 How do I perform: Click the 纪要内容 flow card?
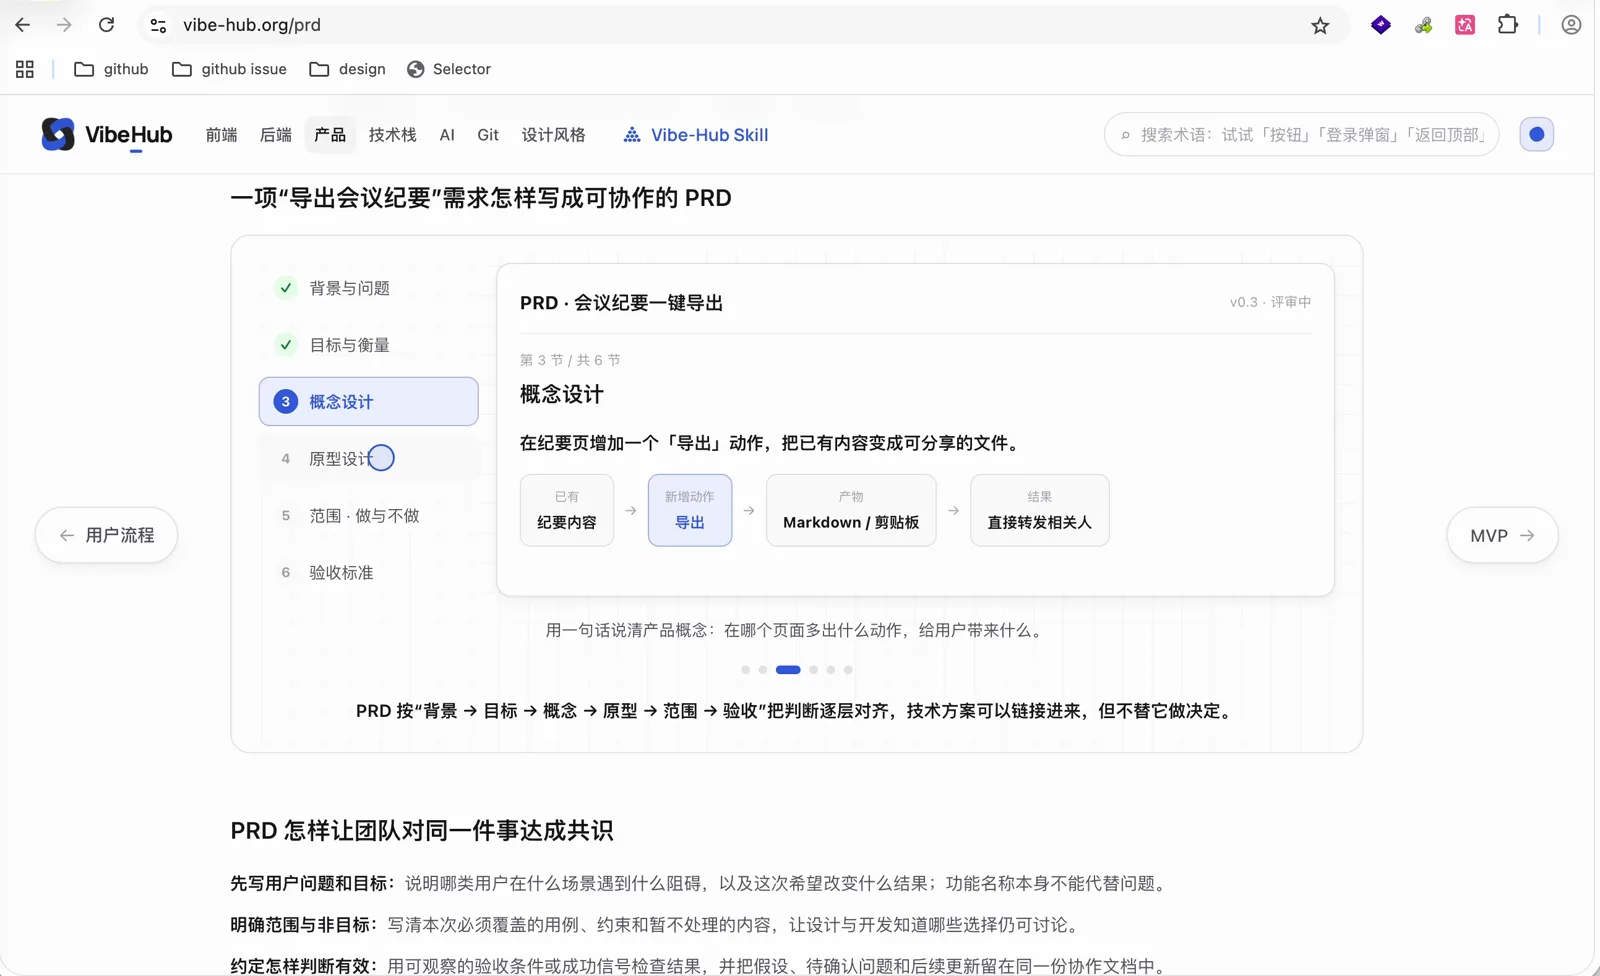(567, 510)
